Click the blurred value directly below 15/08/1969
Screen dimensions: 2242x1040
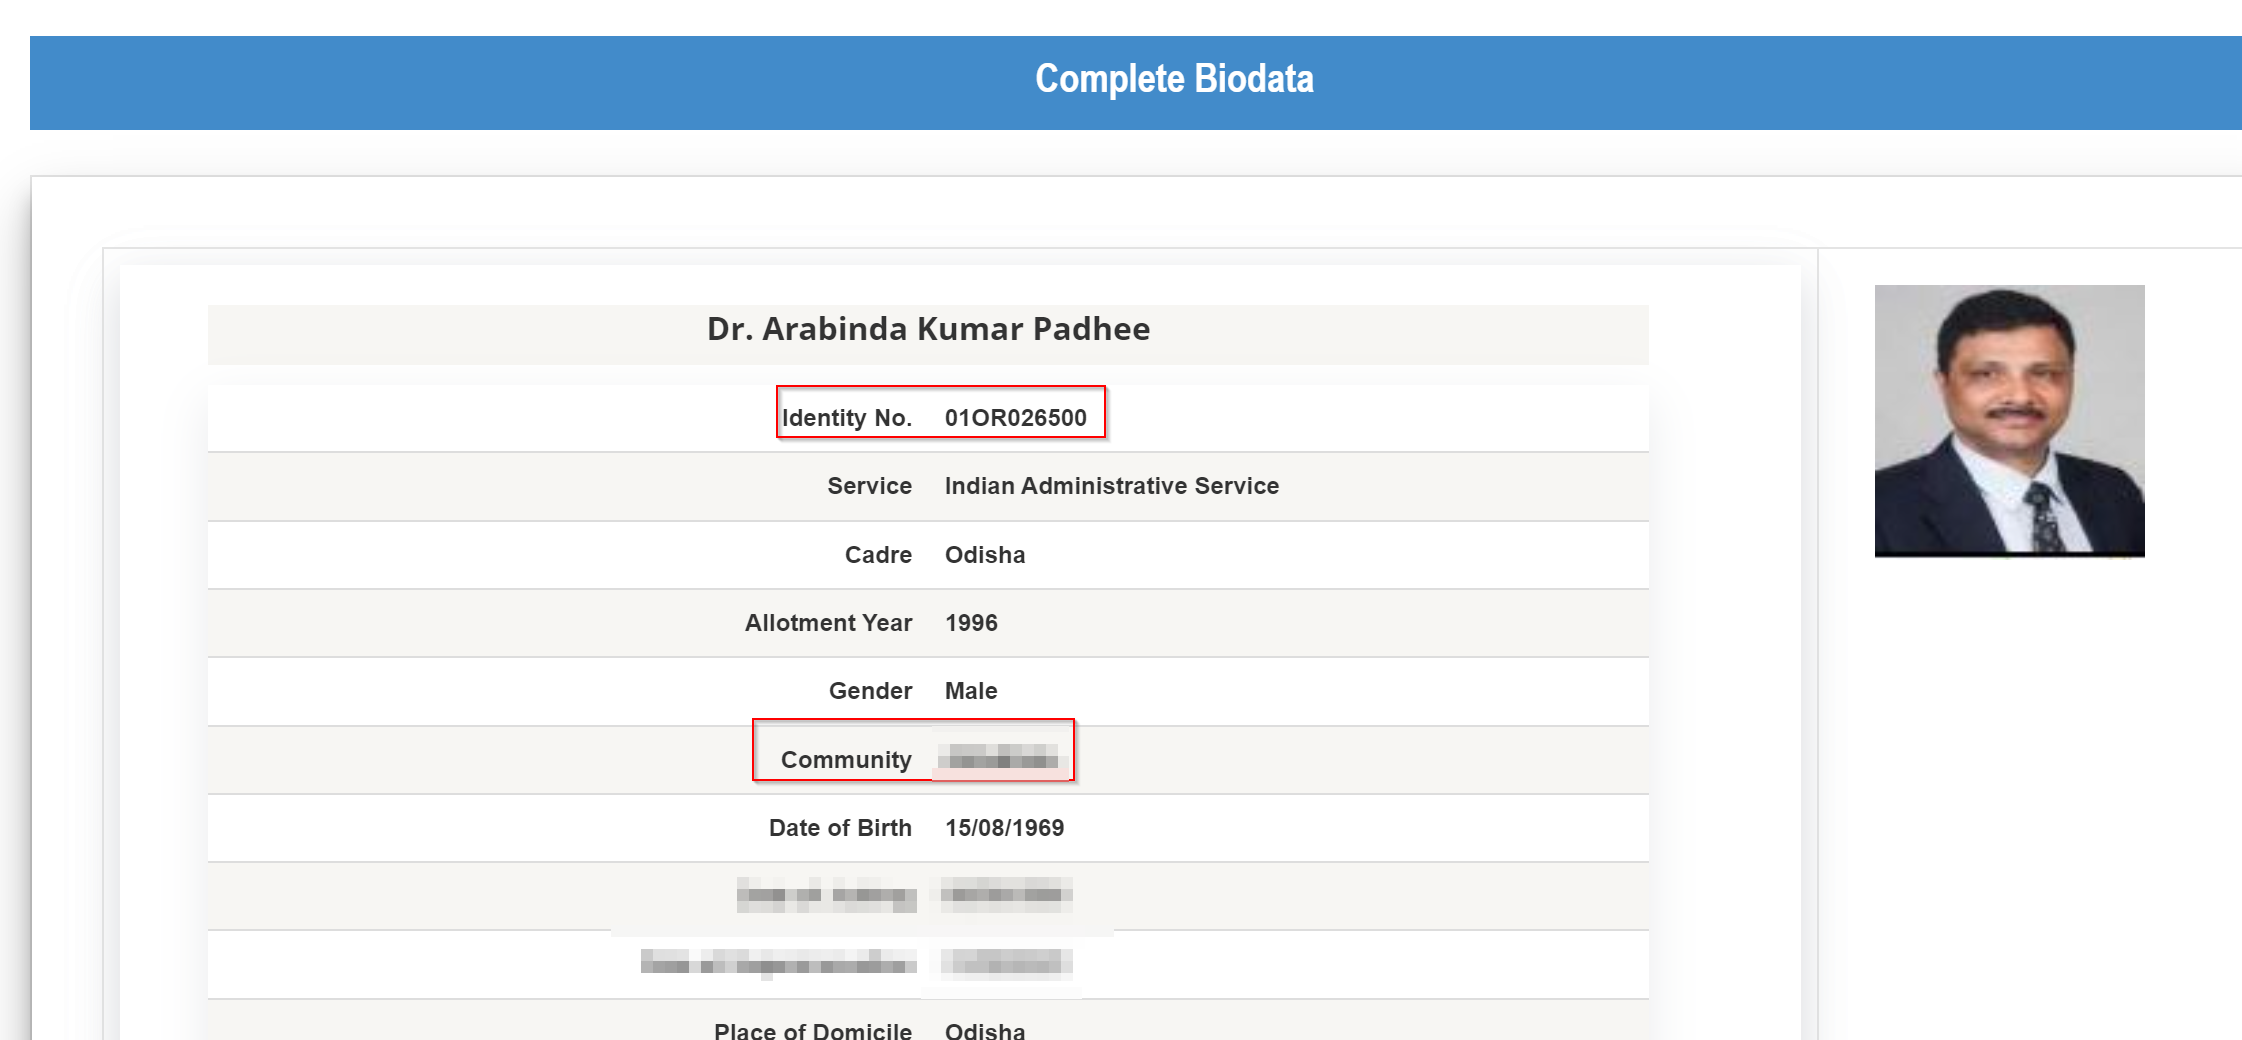pyautogui.click(x=1005, y=894)
